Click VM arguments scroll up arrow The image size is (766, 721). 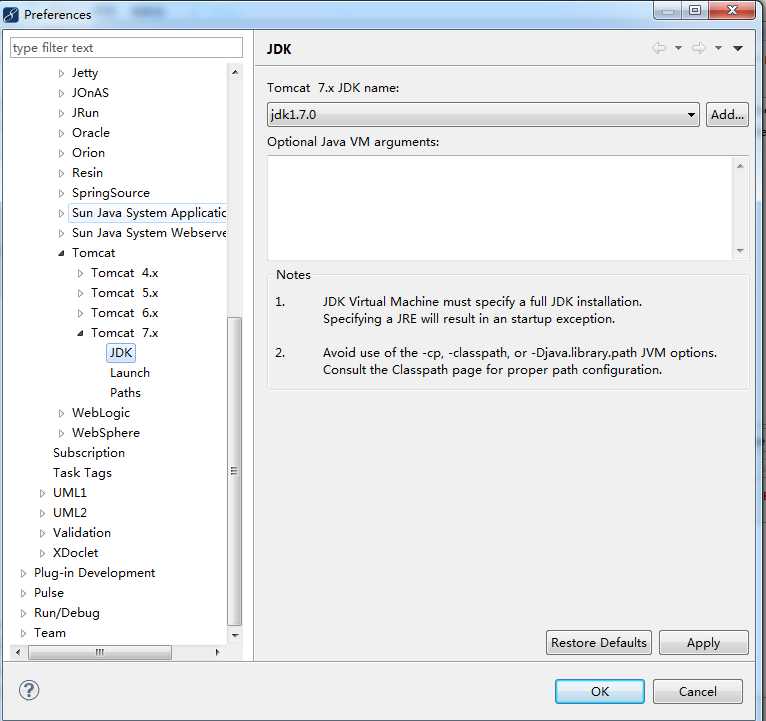coord(740,166)
